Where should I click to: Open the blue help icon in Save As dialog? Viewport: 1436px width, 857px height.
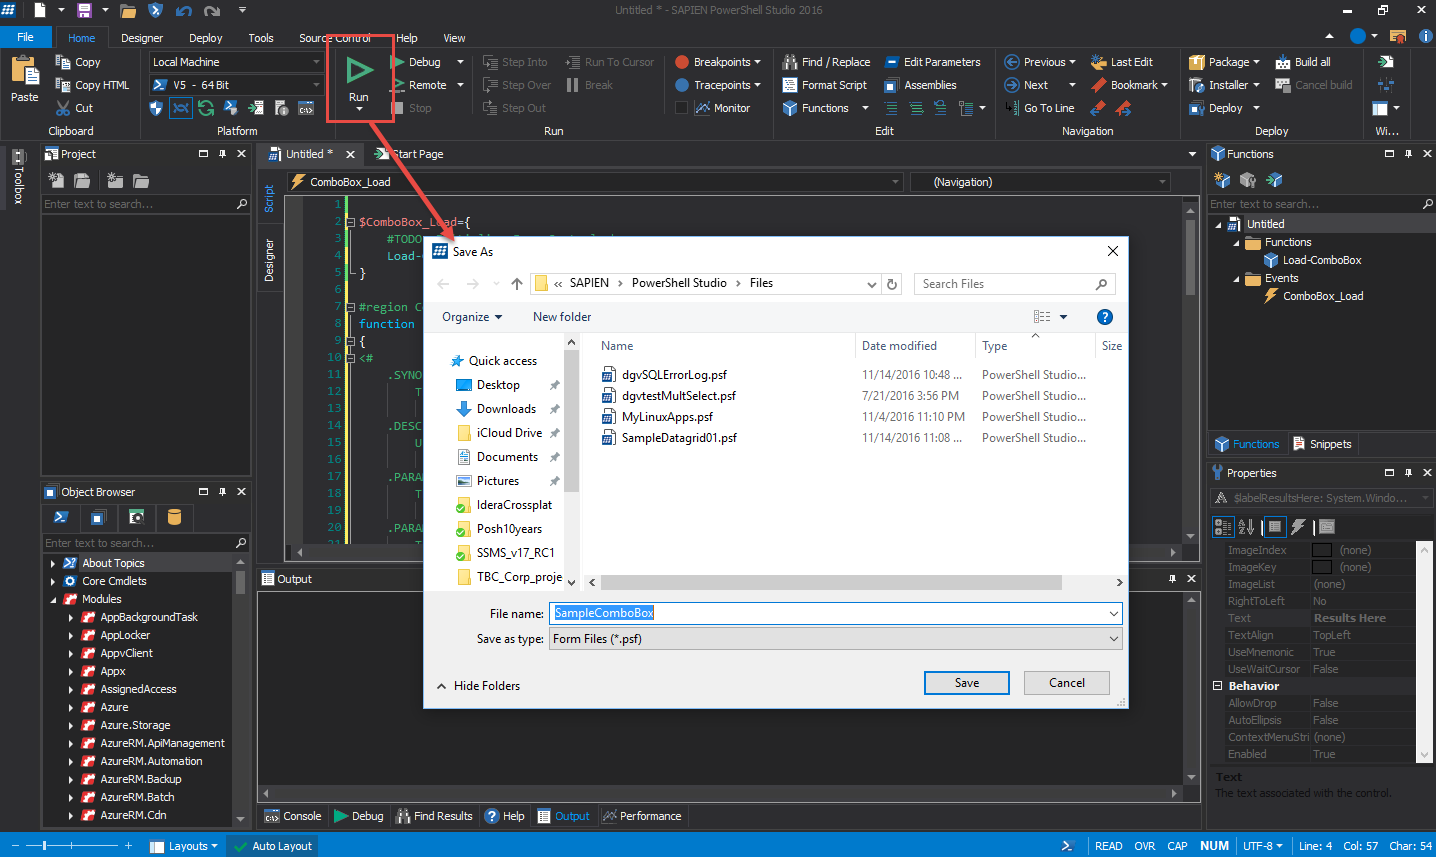coord(1105,317)
